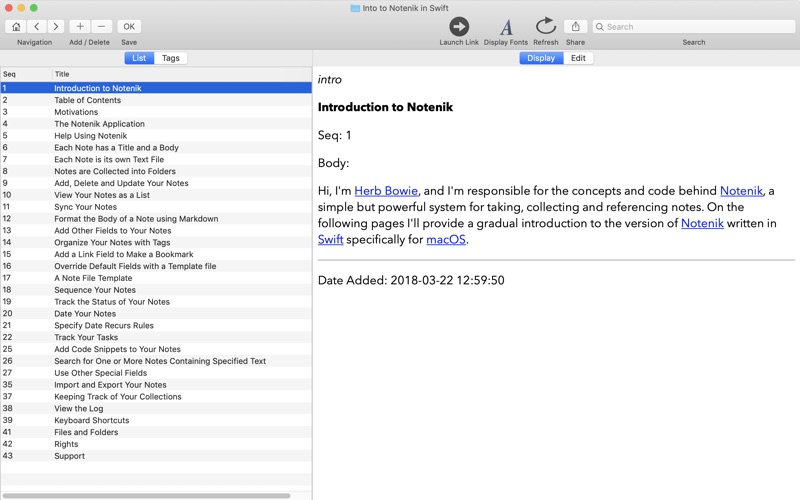Image resolution: width=800 pixels, height=500 pixels.
Task: Select 'Track the Status of Your Notes'
Action: (x=156, y=302)
